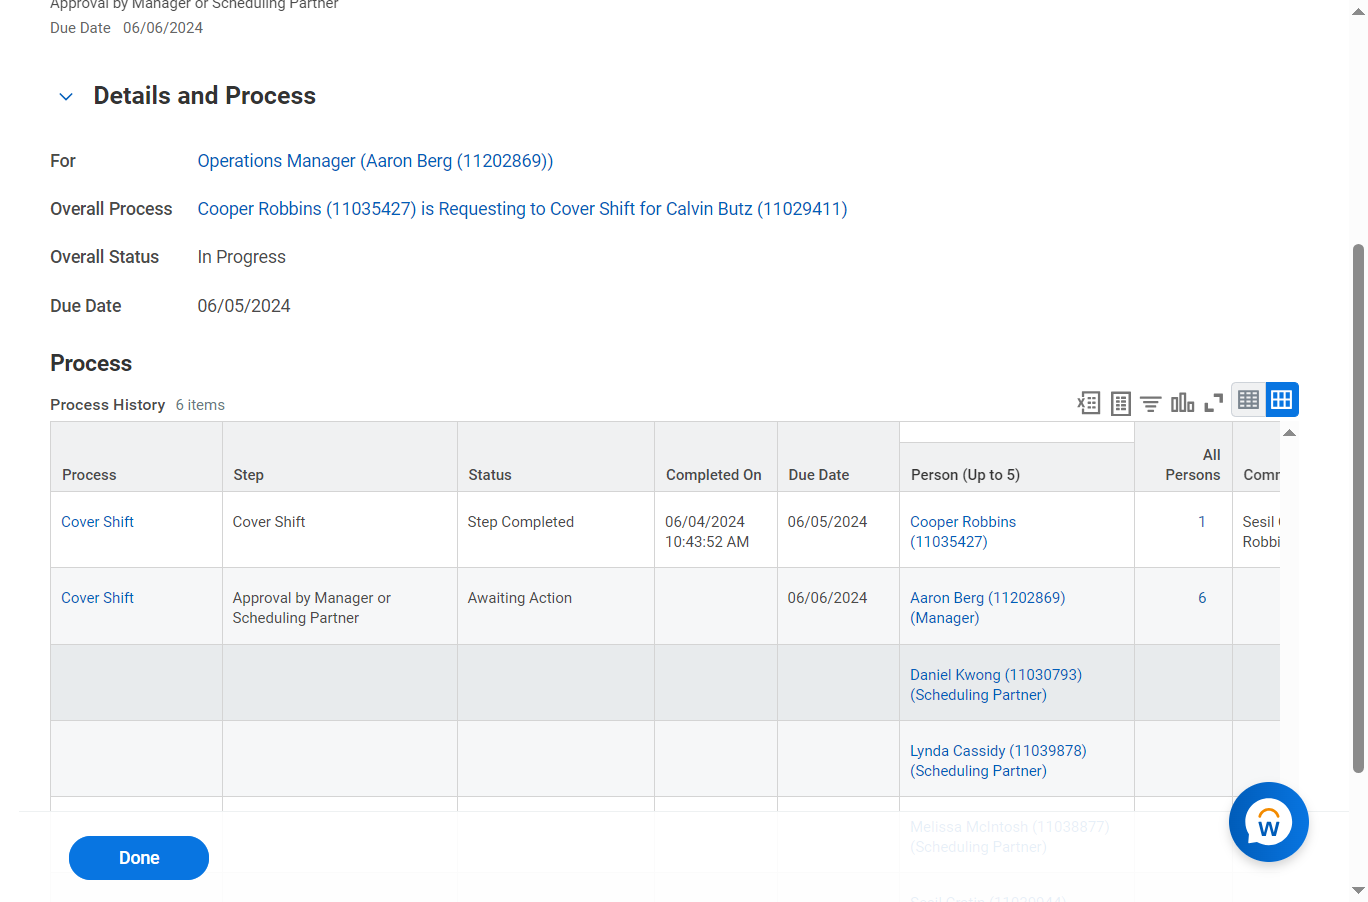Screen dimensions: 1368x902
Task: Open Daniel Kwong (Scheduling Partner) link
Action: pos(996,685)
